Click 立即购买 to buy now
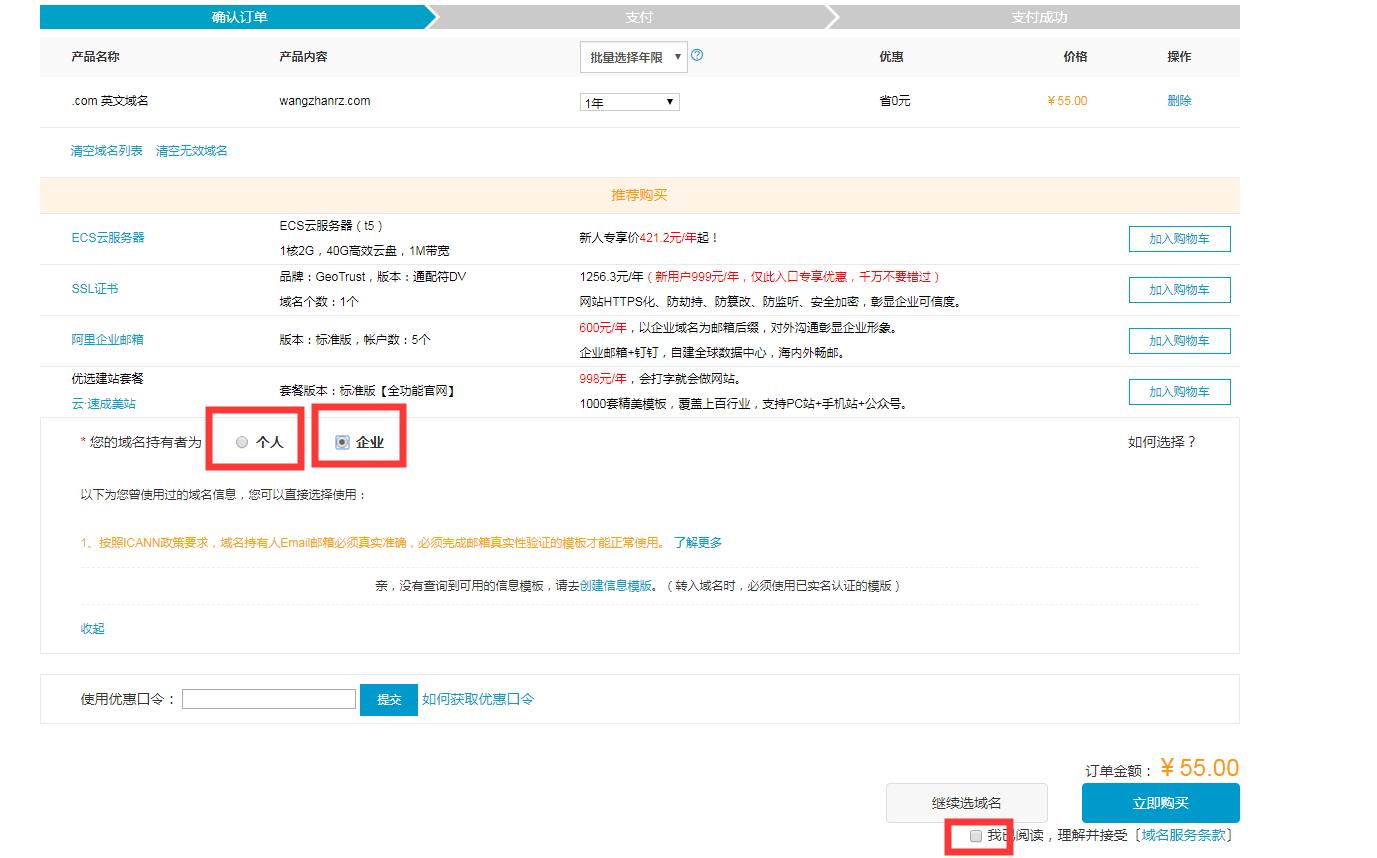The image size is (1377, 858). pos(1159,802)
